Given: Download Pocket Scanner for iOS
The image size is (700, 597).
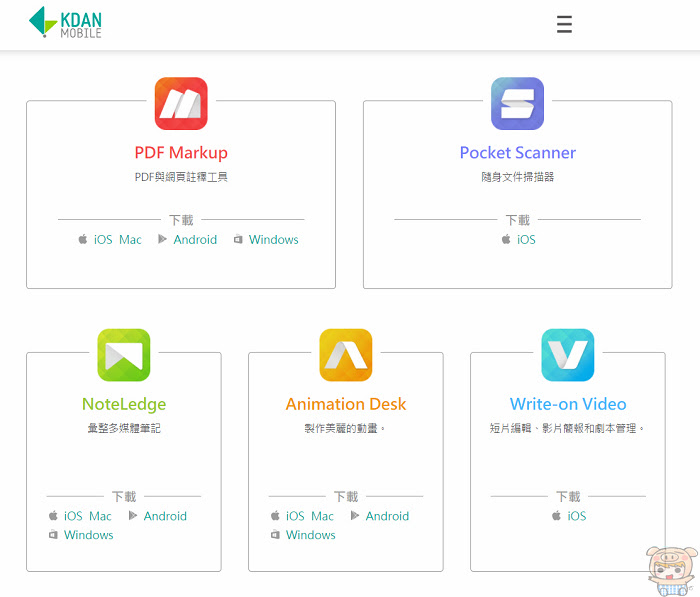Looking at the screenshot, I should (x=526, y=240).
